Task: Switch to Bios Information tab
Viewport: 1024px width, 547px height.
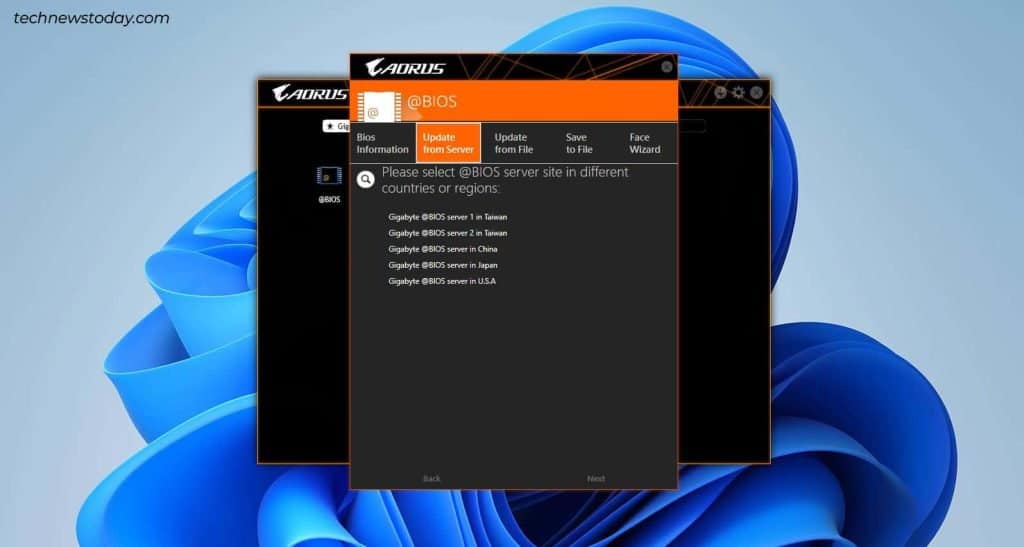Action: [x=382, y=143]
